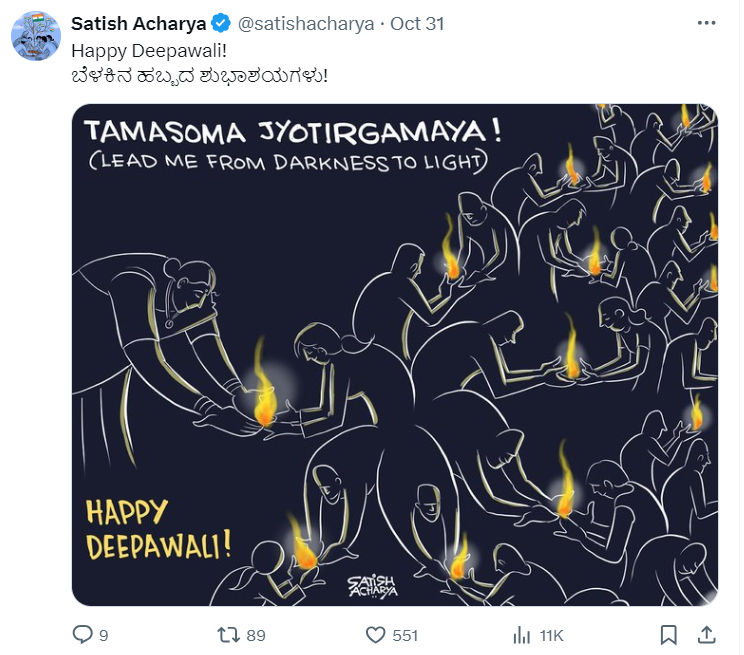Image resolution: width=744 pixels, height=655 pixels.
Task: Click the Satish Acharya signature in cartoon
Action: click(372, 586)
